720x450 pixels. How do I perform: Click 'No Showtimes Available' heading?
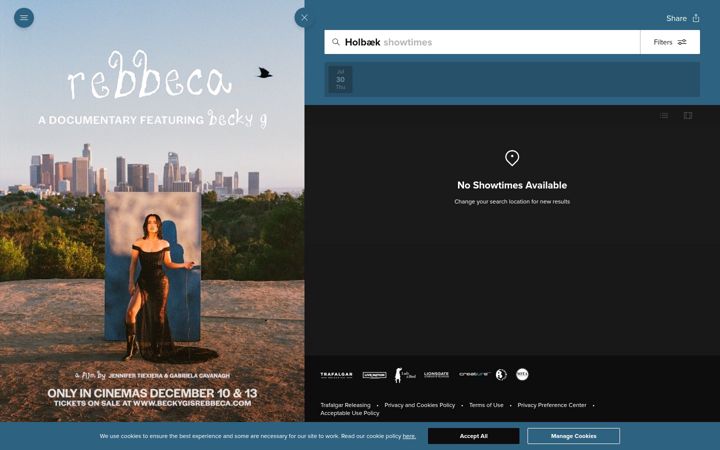click(x=512, y=186)
